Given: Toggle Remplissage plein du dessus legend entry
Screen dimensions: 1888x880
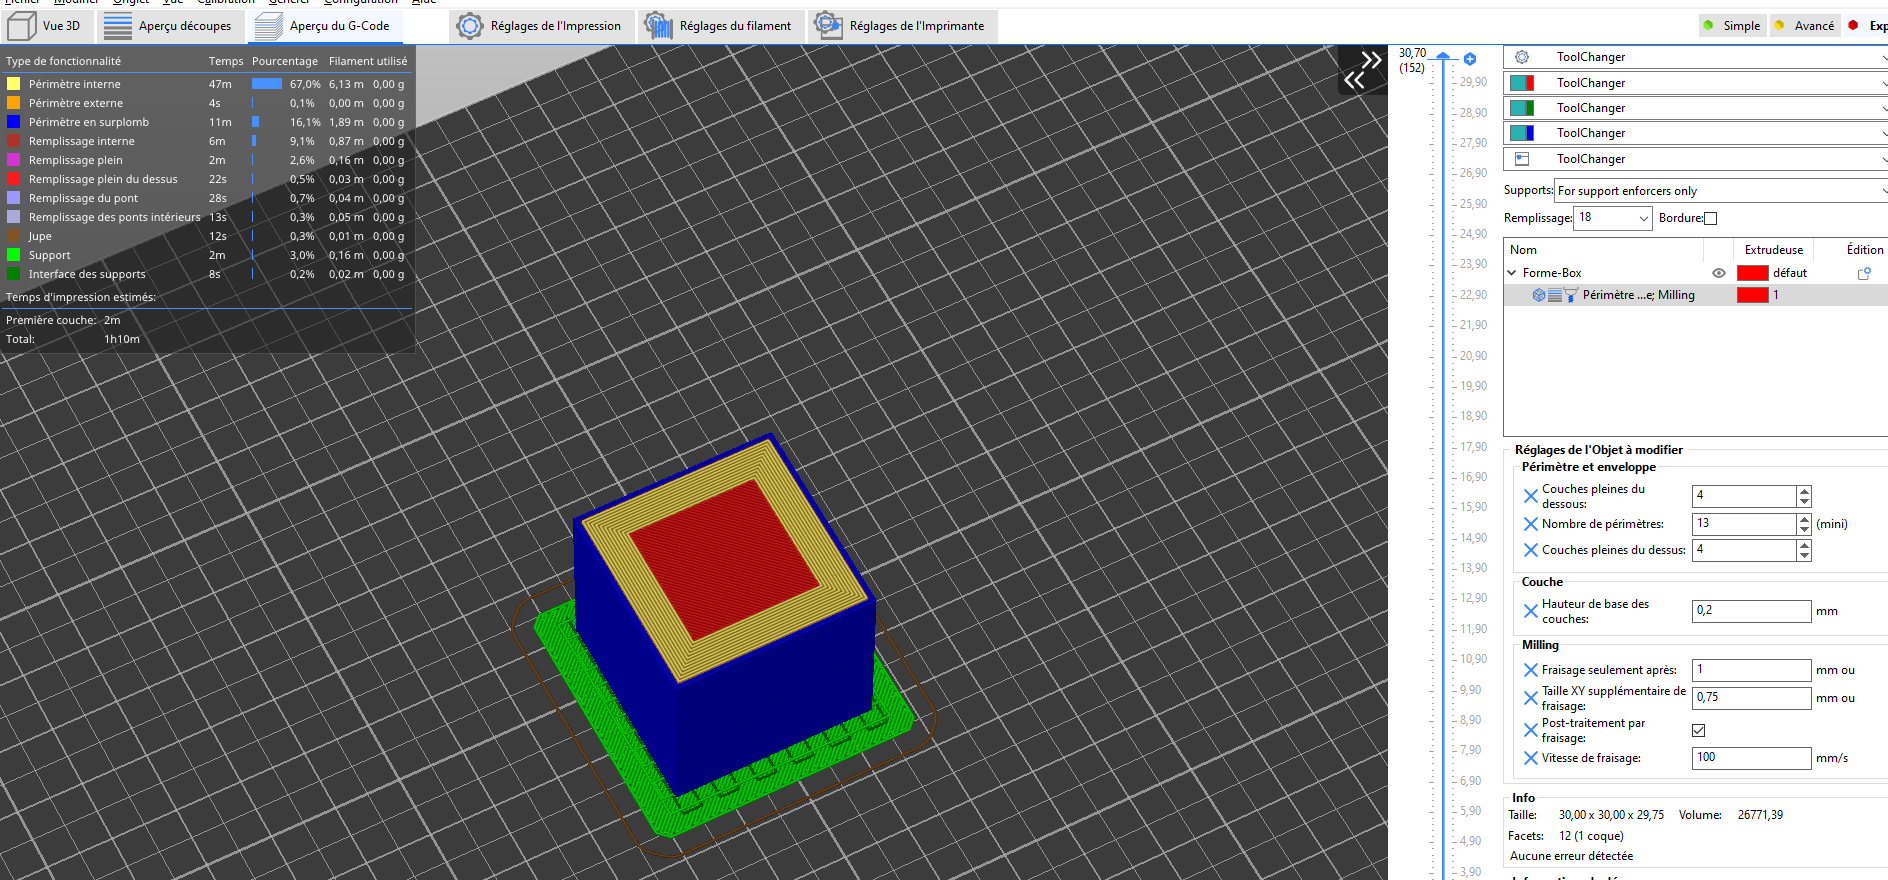Looking at the screenshot, I should [x=206, y=179].
